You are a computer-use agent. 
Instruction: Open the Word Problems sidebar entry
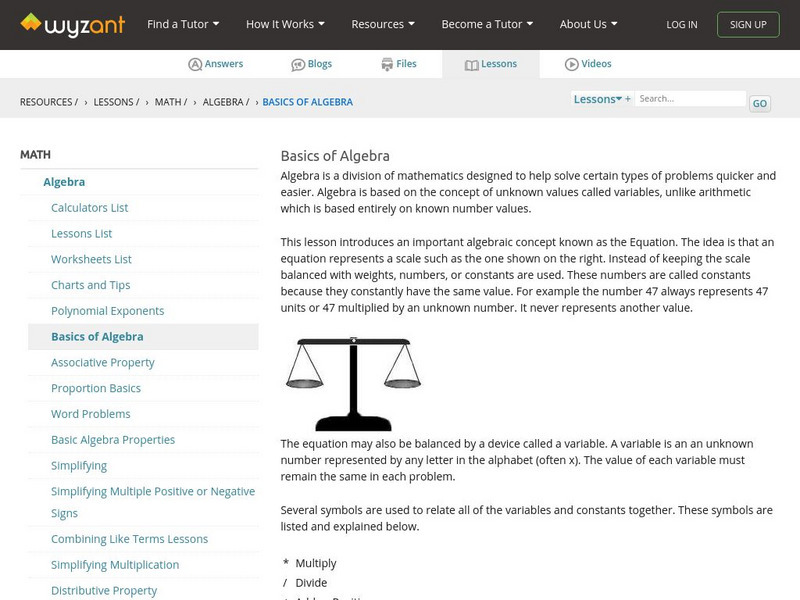pyautogui.click(x=90, y=413)
